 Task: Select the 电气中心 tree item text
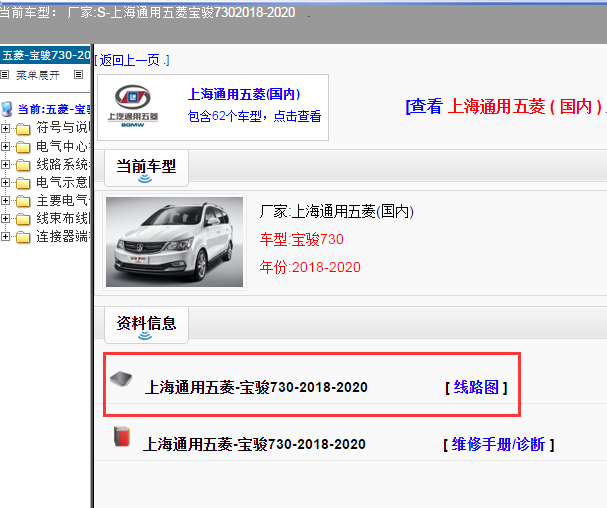point(63,146)
